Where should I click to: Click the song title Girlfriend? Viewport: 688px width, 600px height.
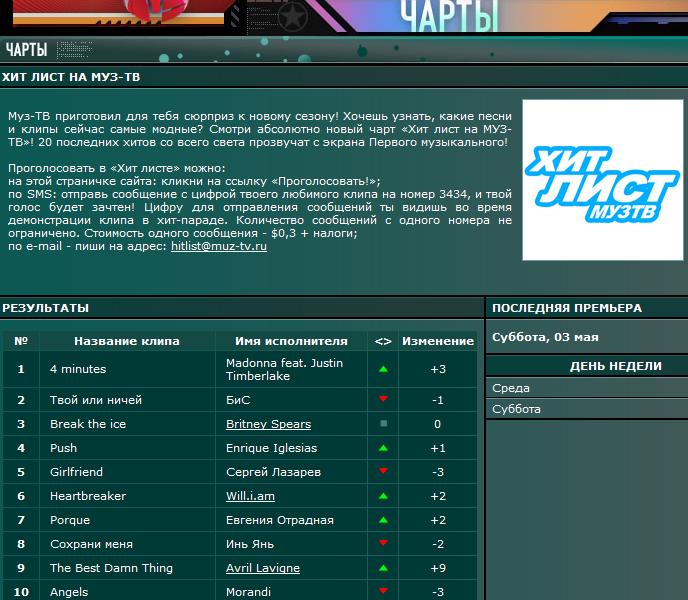point(76,472)
